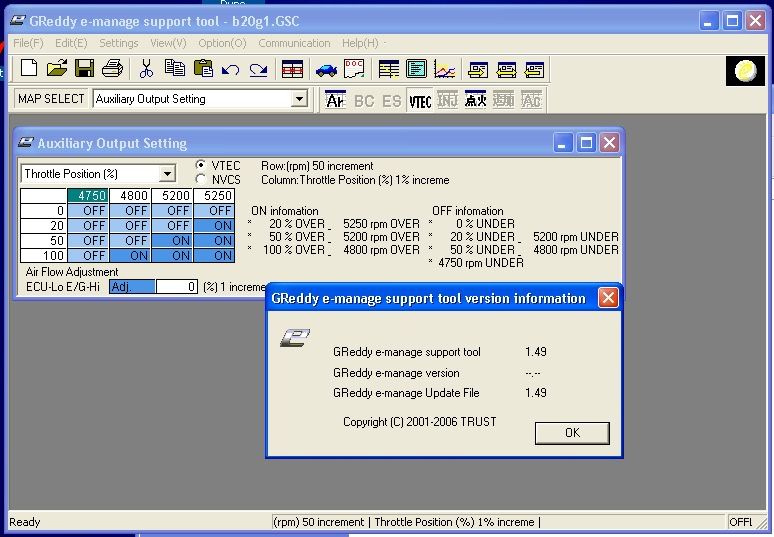Create a new file from the toolbar
Image resolution: width=774 pixels, height=537 pixels.
coord(29,69)
